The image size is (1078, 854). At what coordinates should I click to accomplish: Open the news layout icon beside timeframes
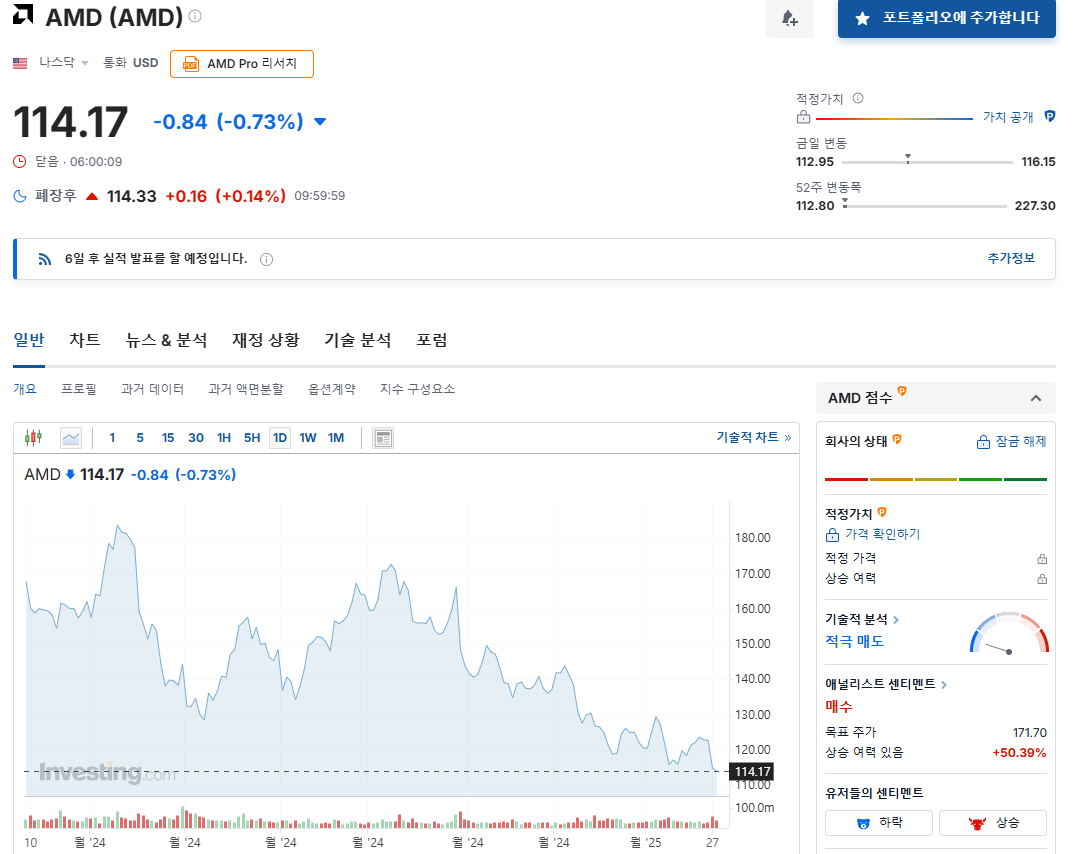[x=382, y=437]
